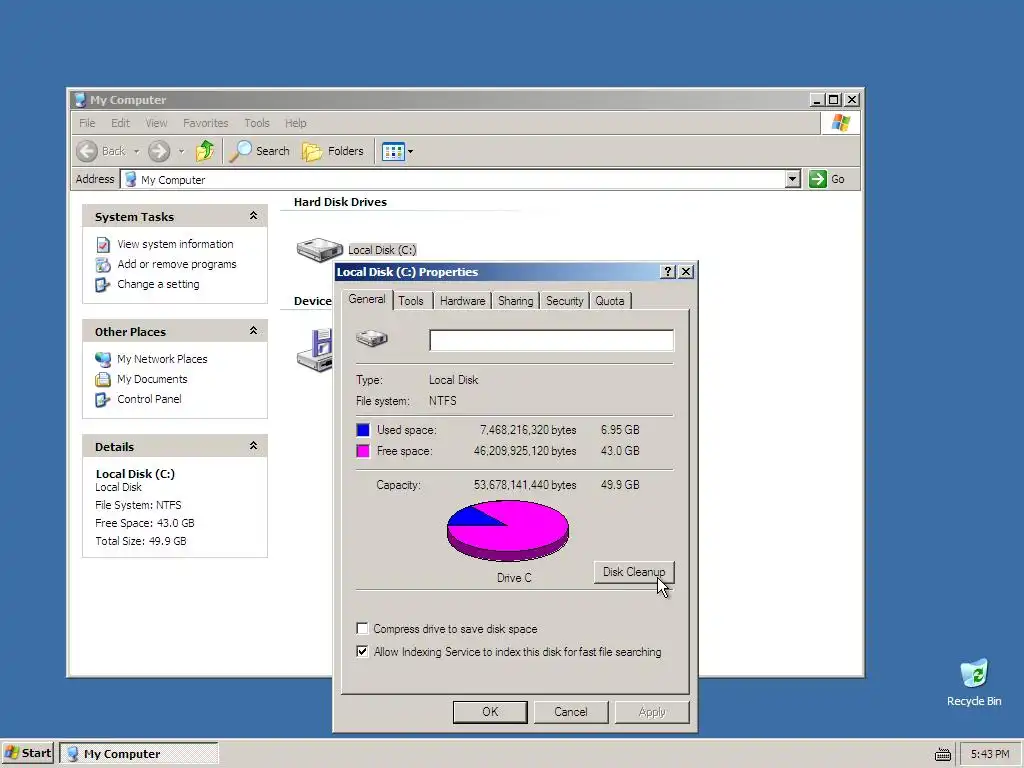Collapse the Other Places panel

253,331
